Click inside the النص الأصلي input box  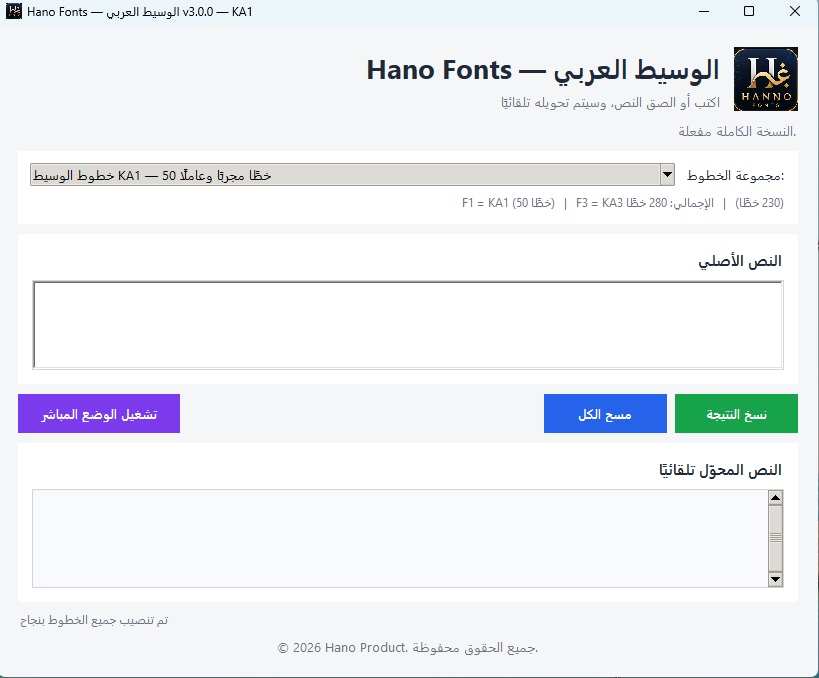[x=408, y=325]
